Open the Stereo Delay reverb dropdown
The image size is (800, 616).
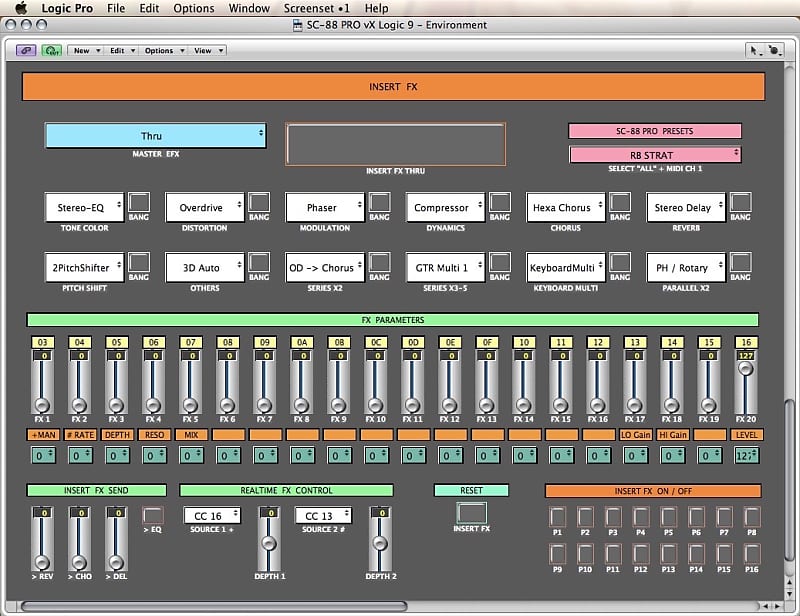point(686,208)
